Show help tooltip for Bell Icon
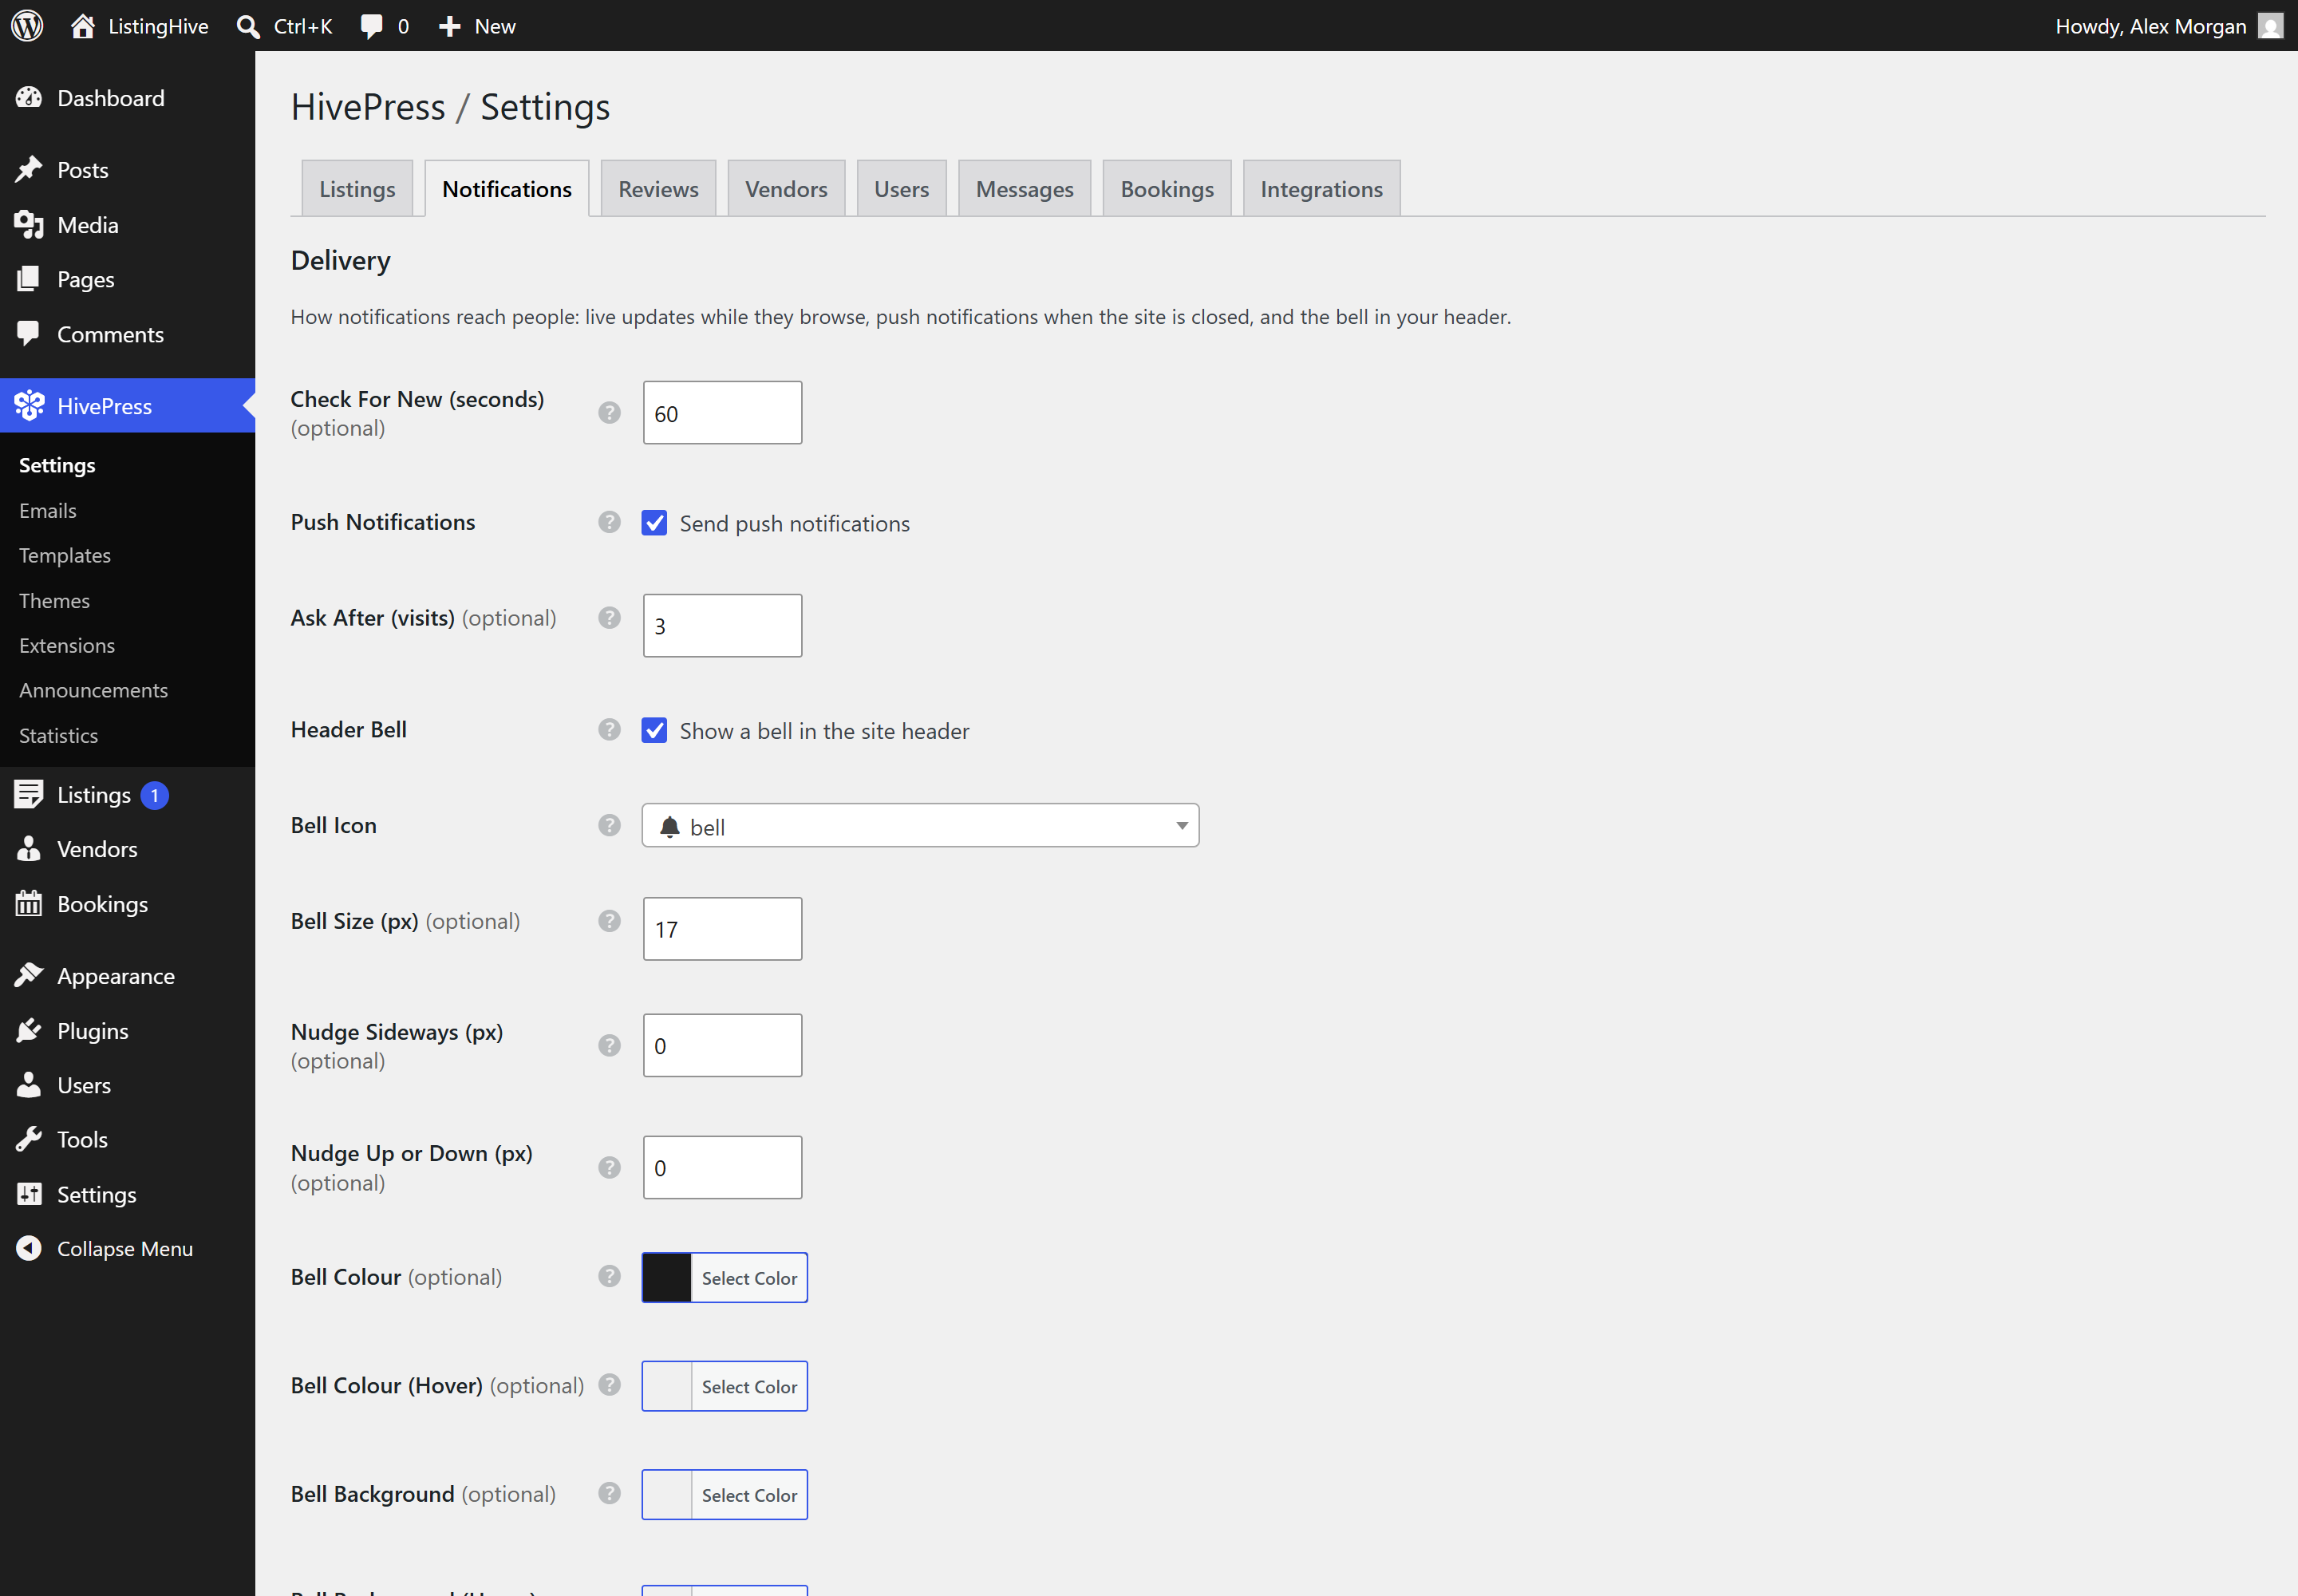 609,825
